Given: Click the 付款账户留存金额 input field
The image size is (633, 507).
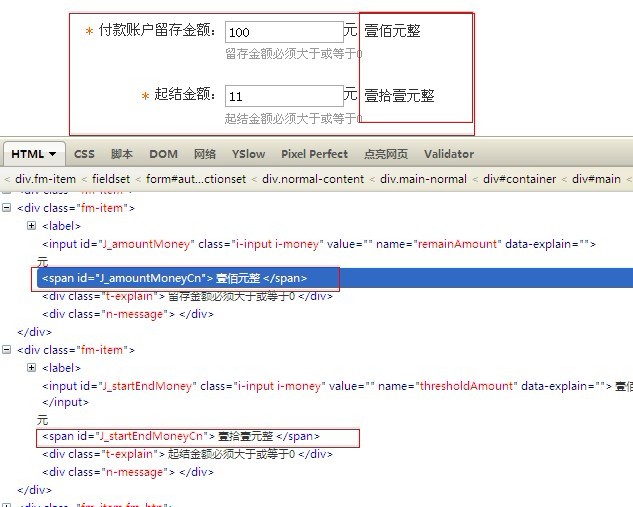Looking at the screenshot, I should coord(284,32).
